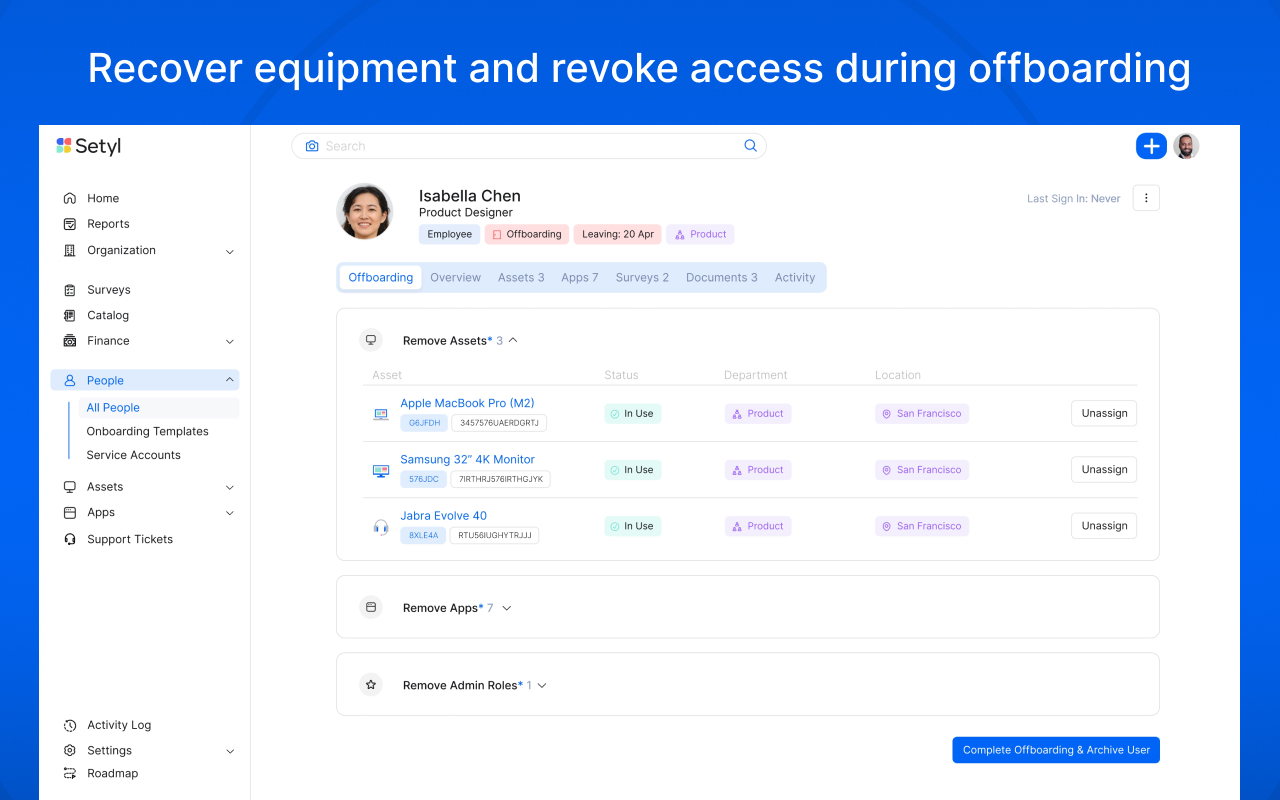Click the blue plus add button
Viewport: 1280px width, 800px height.
click(x=1151, y=146)
